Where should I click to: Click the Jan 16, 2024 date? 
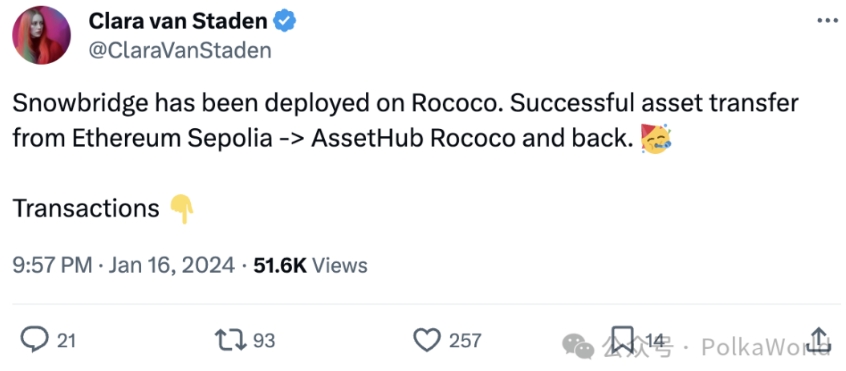(172, 265)
